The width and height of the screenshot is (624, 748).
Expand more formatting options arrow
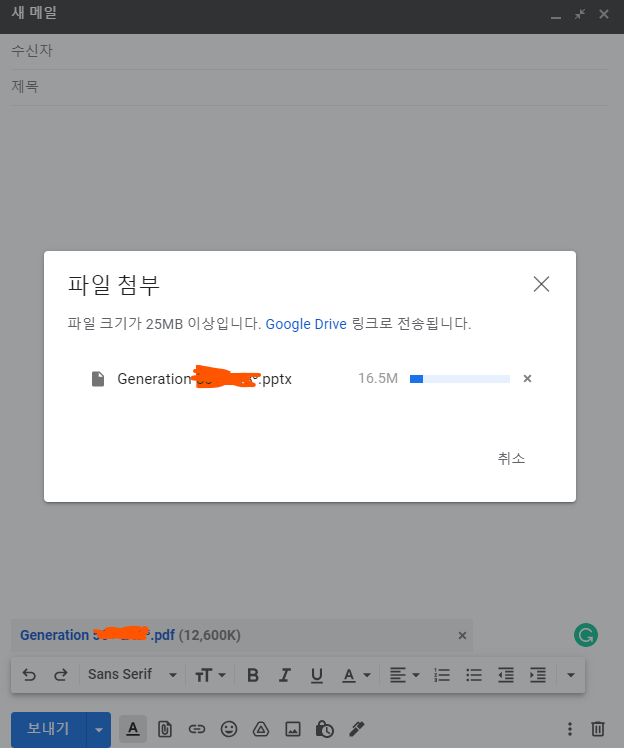571,675
